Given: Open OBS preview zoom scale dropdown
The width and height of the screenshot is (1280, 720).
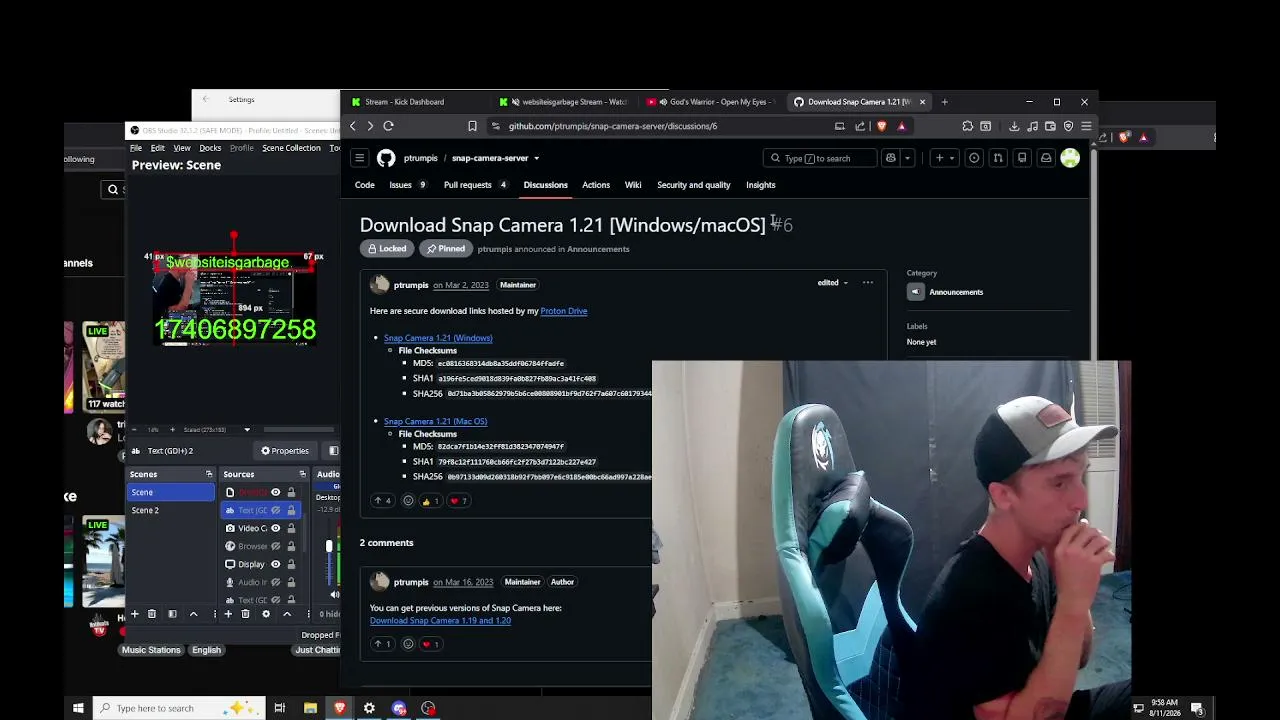Looking at the screenshot, I should (247, 430).
